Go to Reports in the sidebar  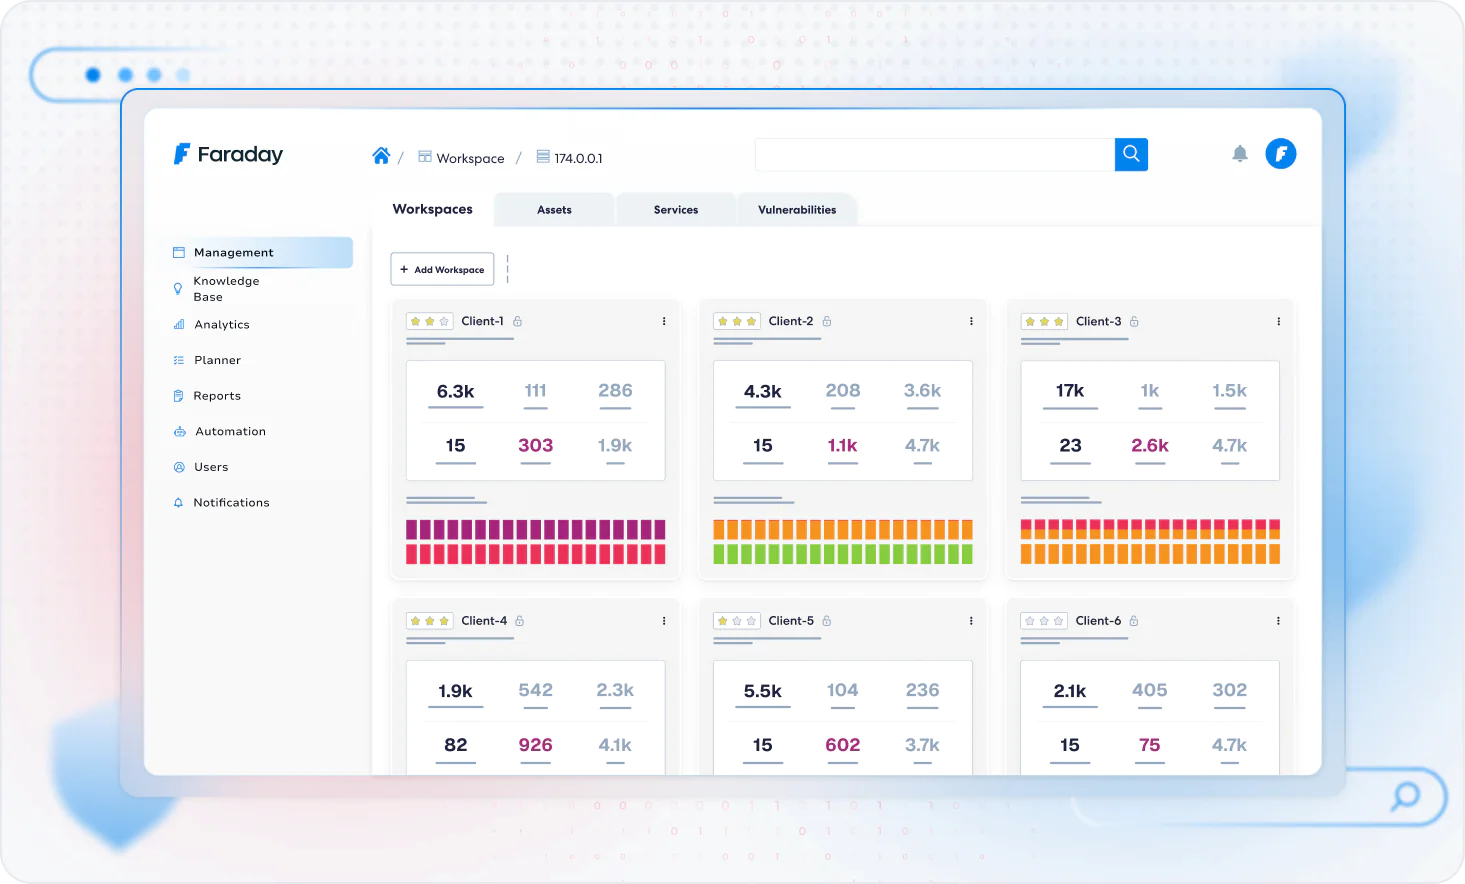pyautogui.click(x=217, y=396)
